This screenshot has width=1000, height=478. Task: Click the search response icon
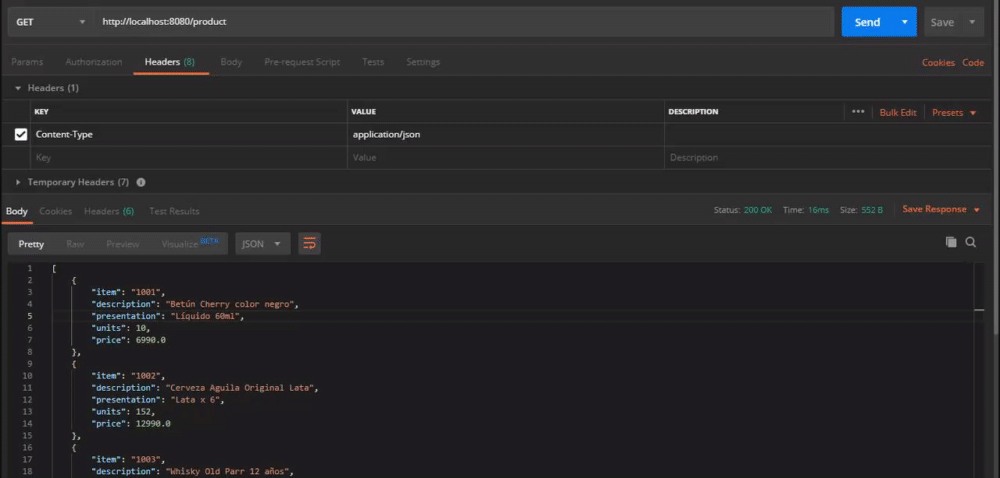971,242
